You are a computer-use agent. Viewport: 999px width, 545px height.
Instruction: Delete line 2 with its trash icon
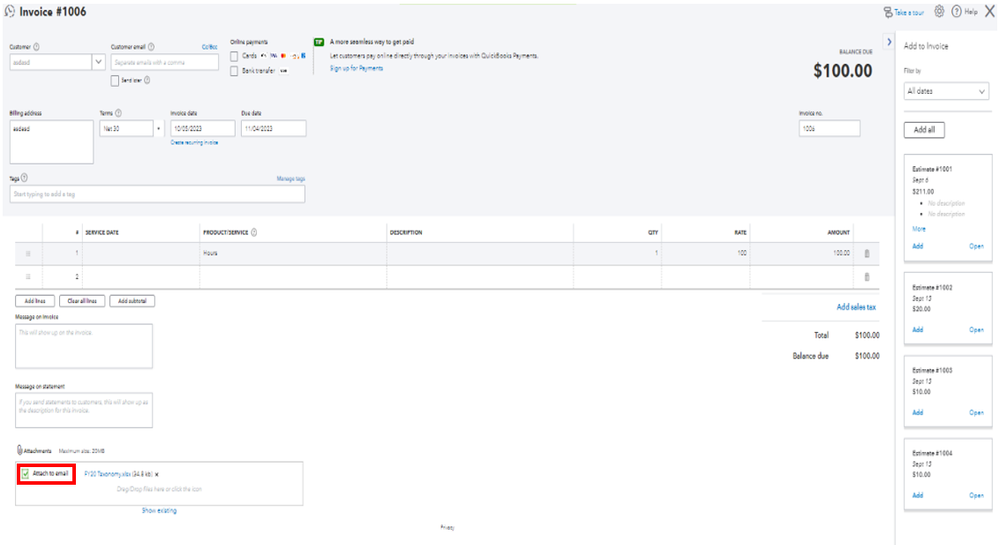[866, 277]
